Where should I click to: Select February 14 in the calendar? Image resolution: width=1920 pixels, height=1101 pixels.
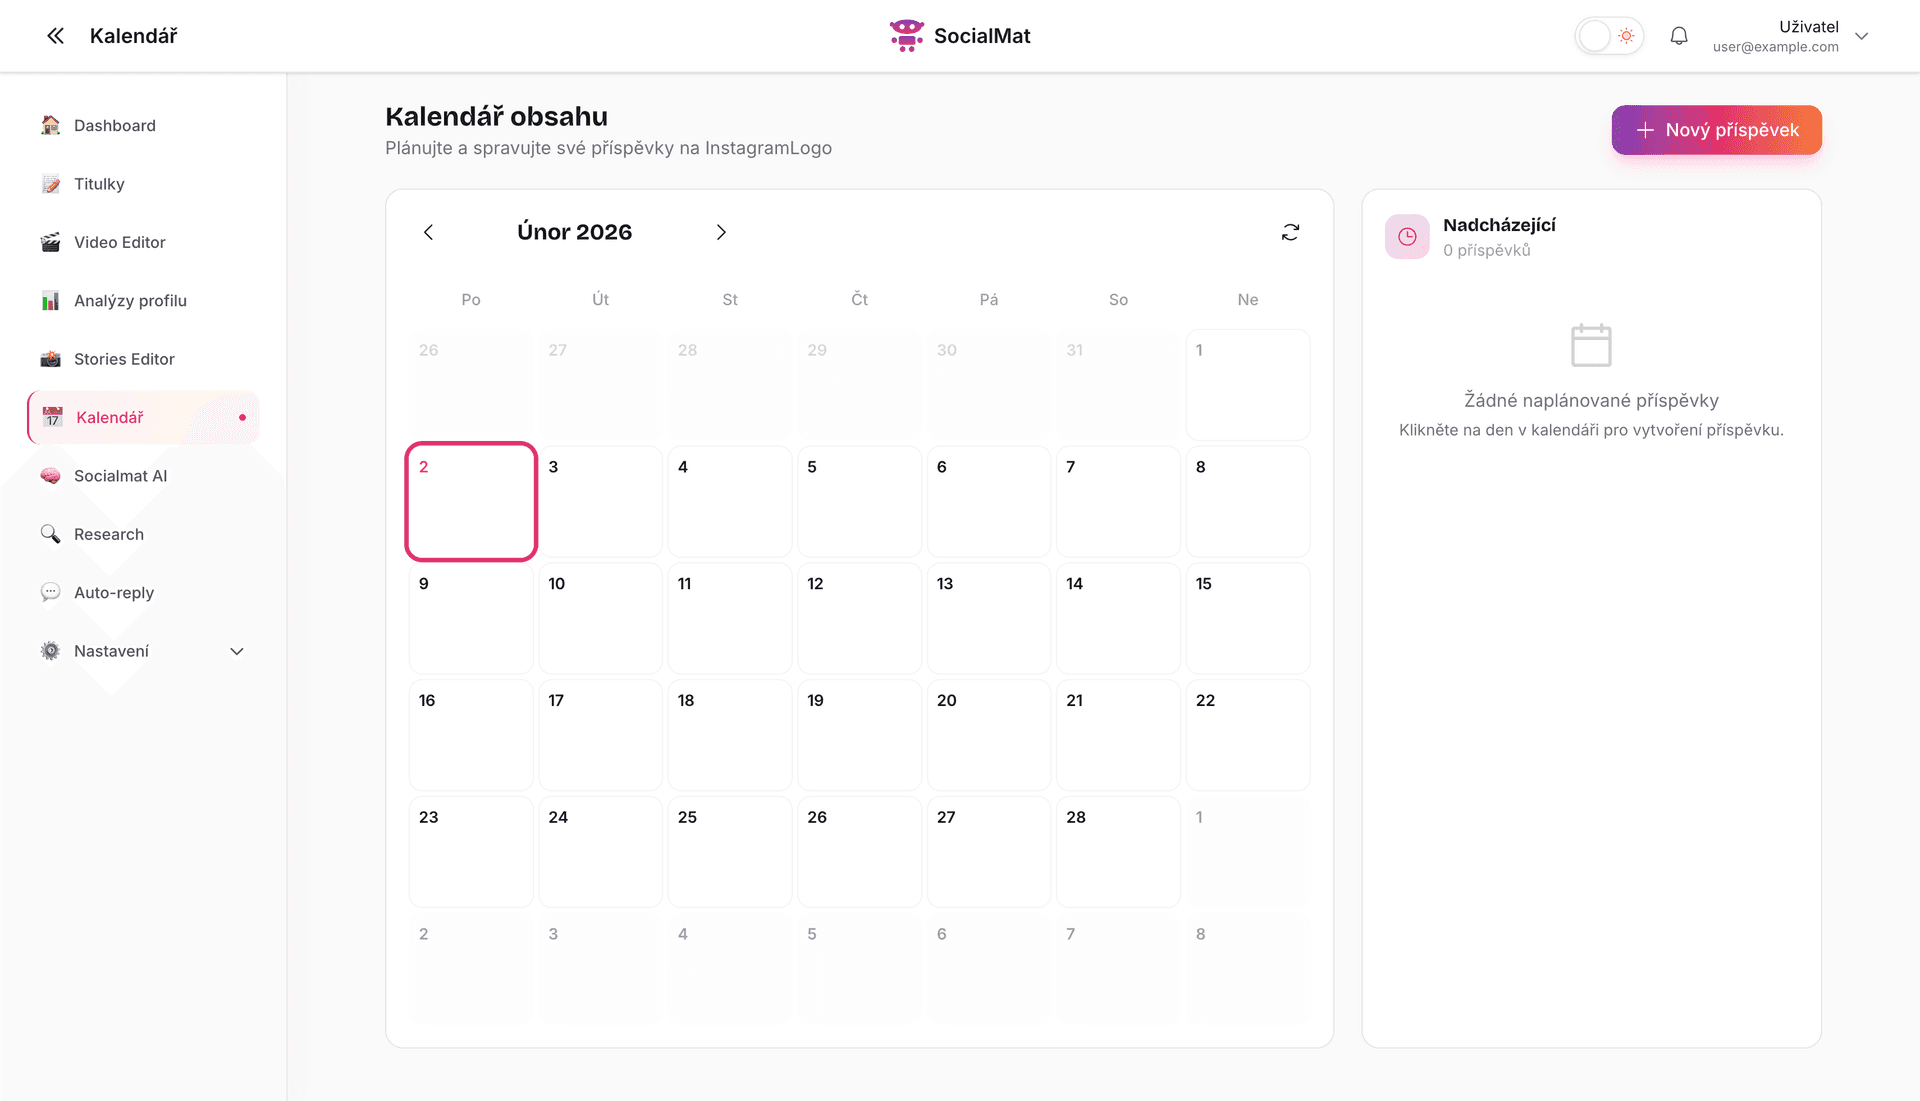coord(1118,618)
